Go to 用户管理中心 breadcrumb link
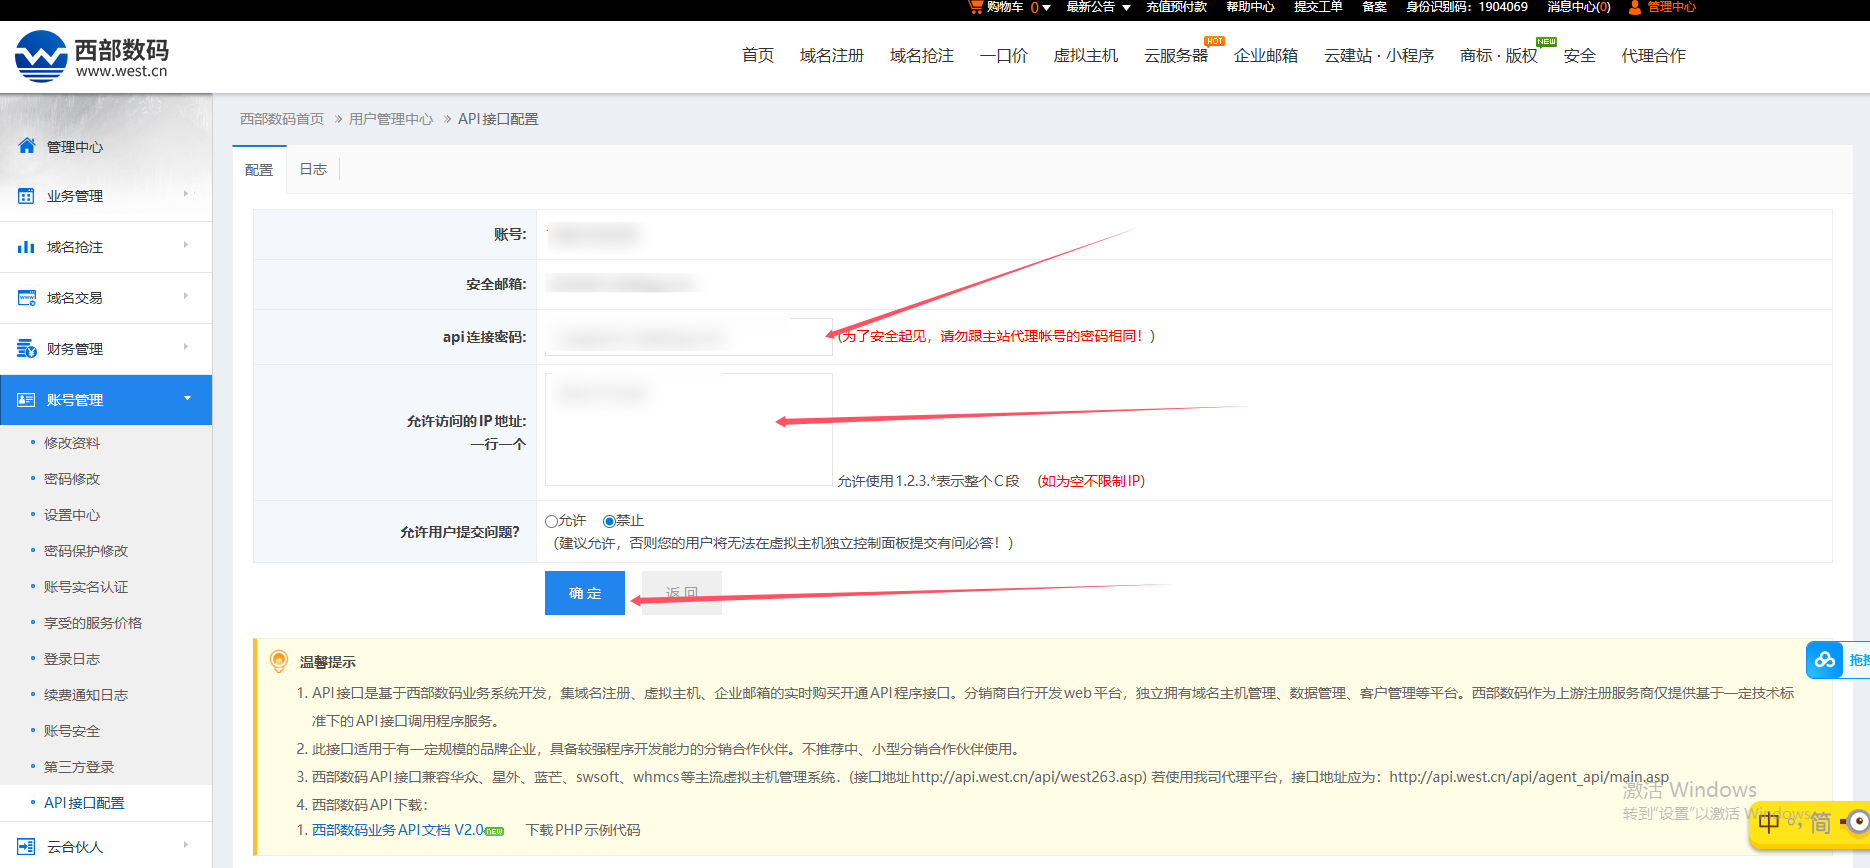Viewport: 1870px width, 868px height. tap(391, 119)
